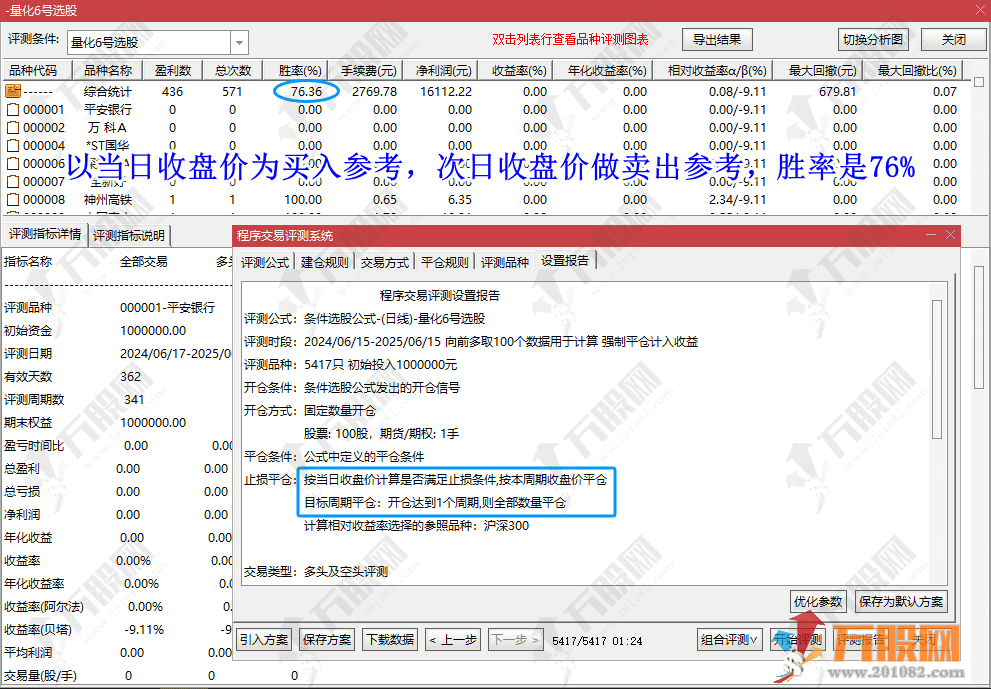Open the 交易方式 tab
Viewport: 991px width, 689px height.
point(385,262)
